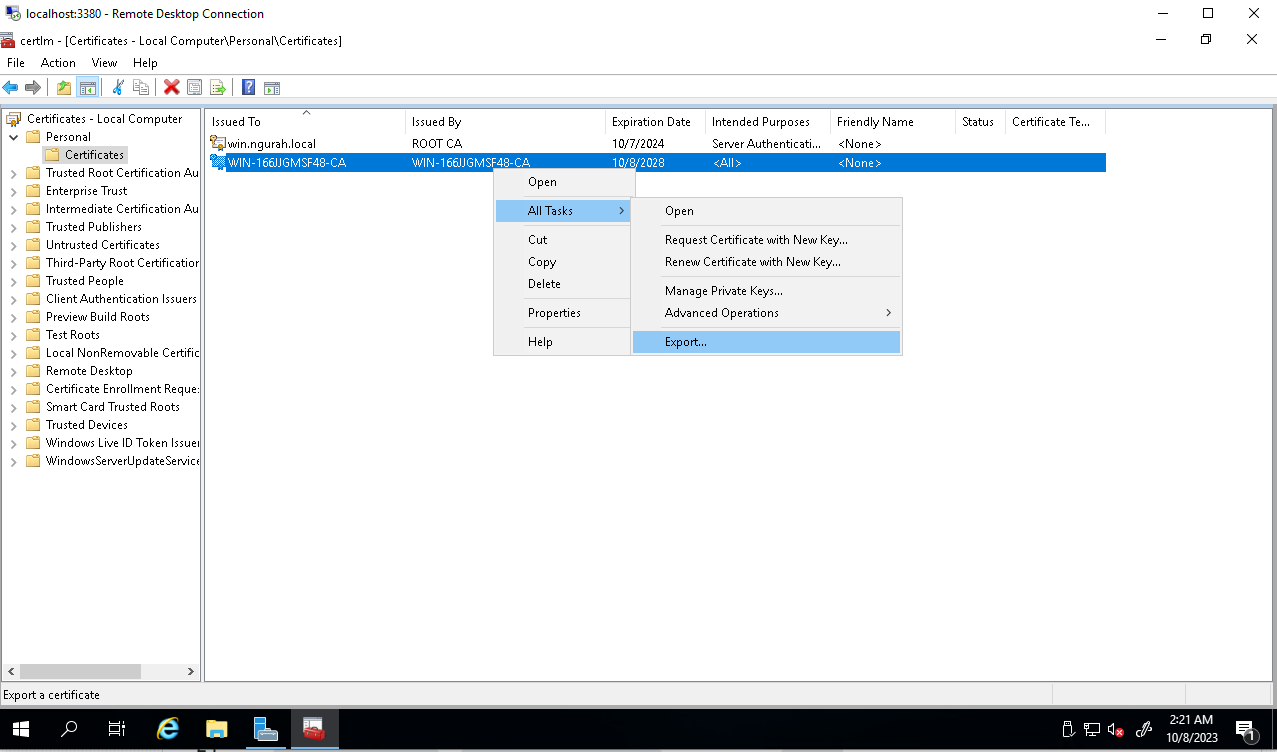The height and width of the screenshot is (752, 1277).
Task: Expand Trusted Root Certification Authorities tree node
Action: point(13,173)
